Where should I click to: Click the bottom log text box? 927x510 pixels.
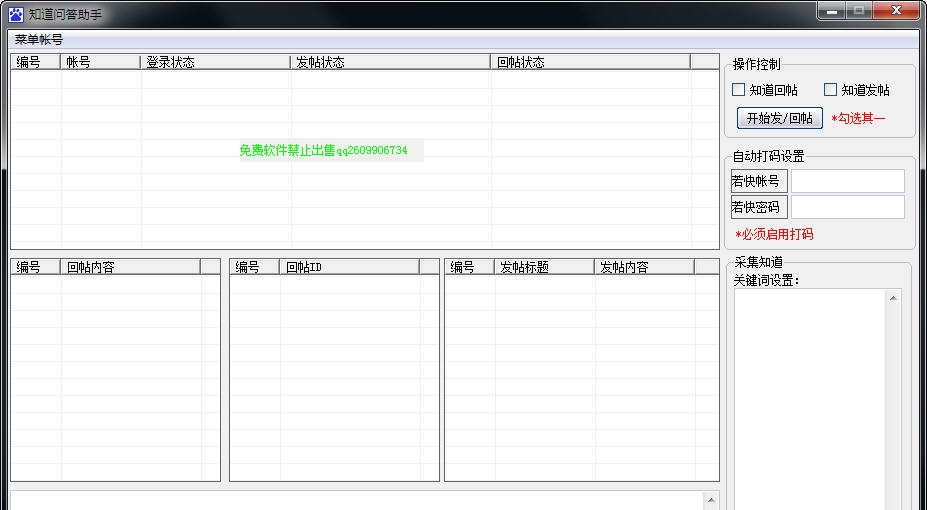(357, 501)
